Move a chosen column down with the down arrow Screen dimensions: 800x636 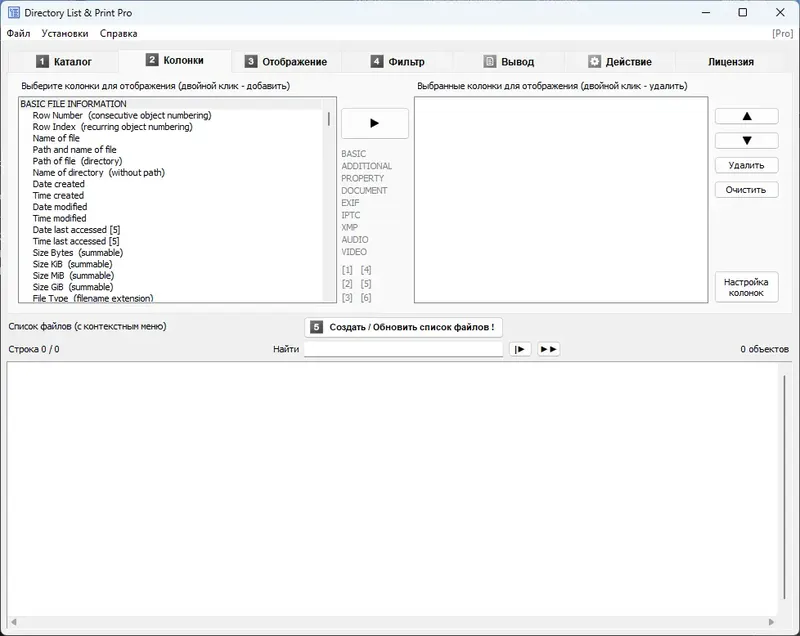pos(745,140)
